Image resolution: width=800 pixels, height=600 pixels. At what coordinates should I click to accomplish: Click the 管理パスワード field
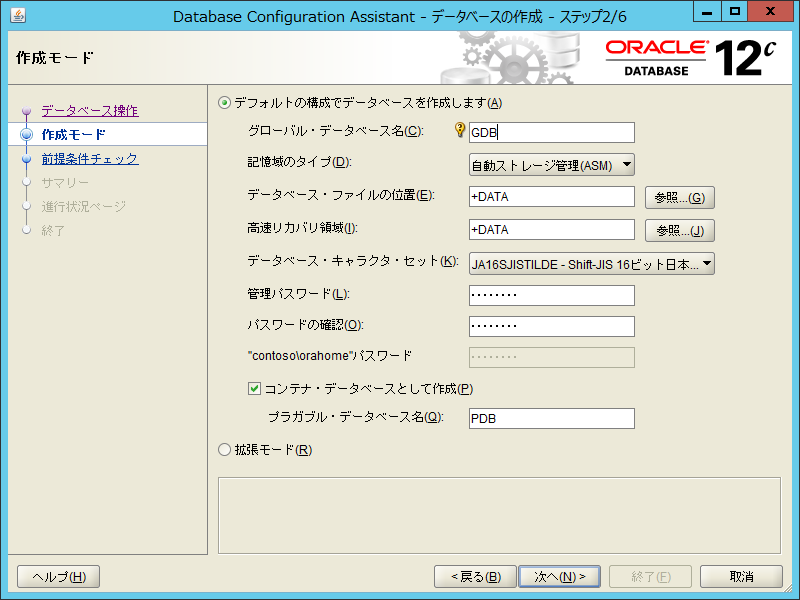pyautogui.click(x=552, y=295)
